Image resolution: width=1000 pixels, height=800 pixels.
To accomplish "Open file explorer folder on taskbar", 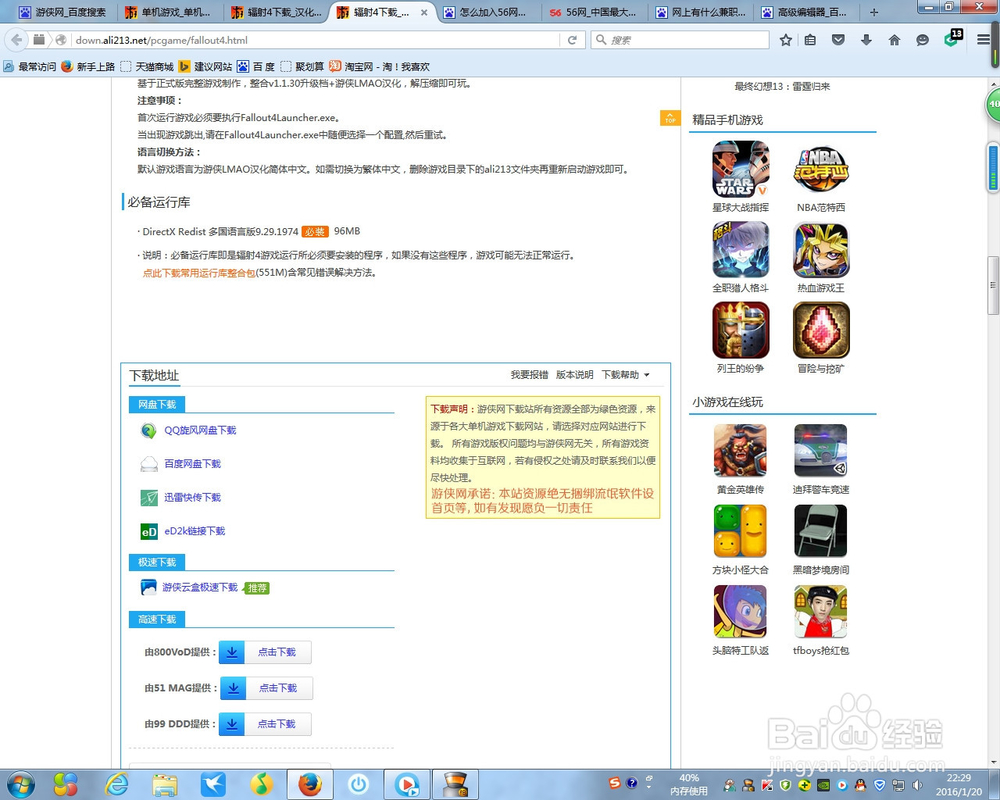I will (165, 785).
